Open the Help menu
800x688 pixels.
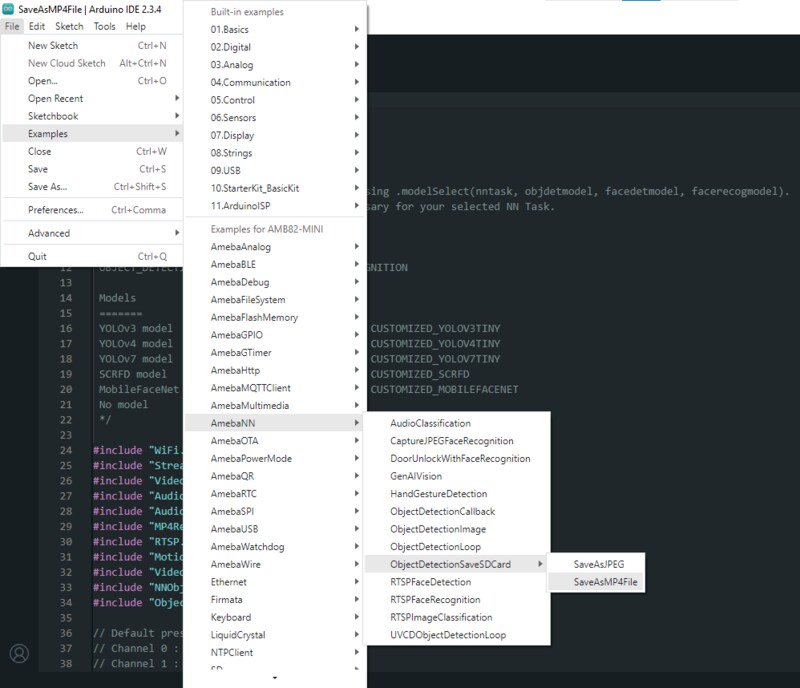[136, 26]
